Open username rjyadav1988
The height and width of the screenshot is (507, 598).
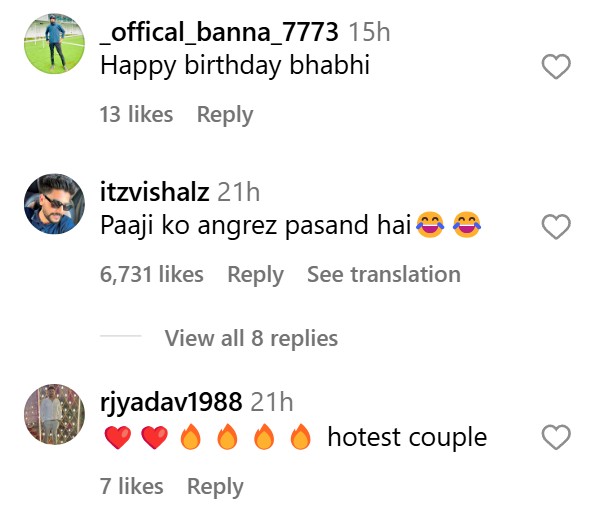tap(171, 403)
